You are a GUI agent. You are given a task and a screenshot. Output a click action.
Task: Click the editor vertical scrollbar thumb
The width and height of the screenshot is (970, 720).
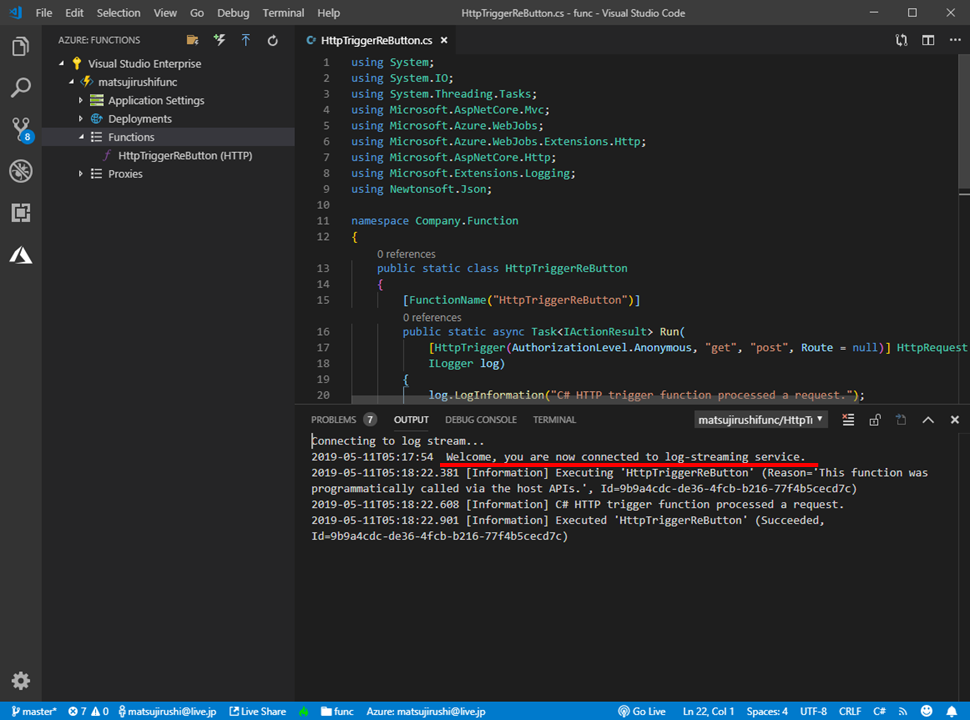tap(964, 121)
